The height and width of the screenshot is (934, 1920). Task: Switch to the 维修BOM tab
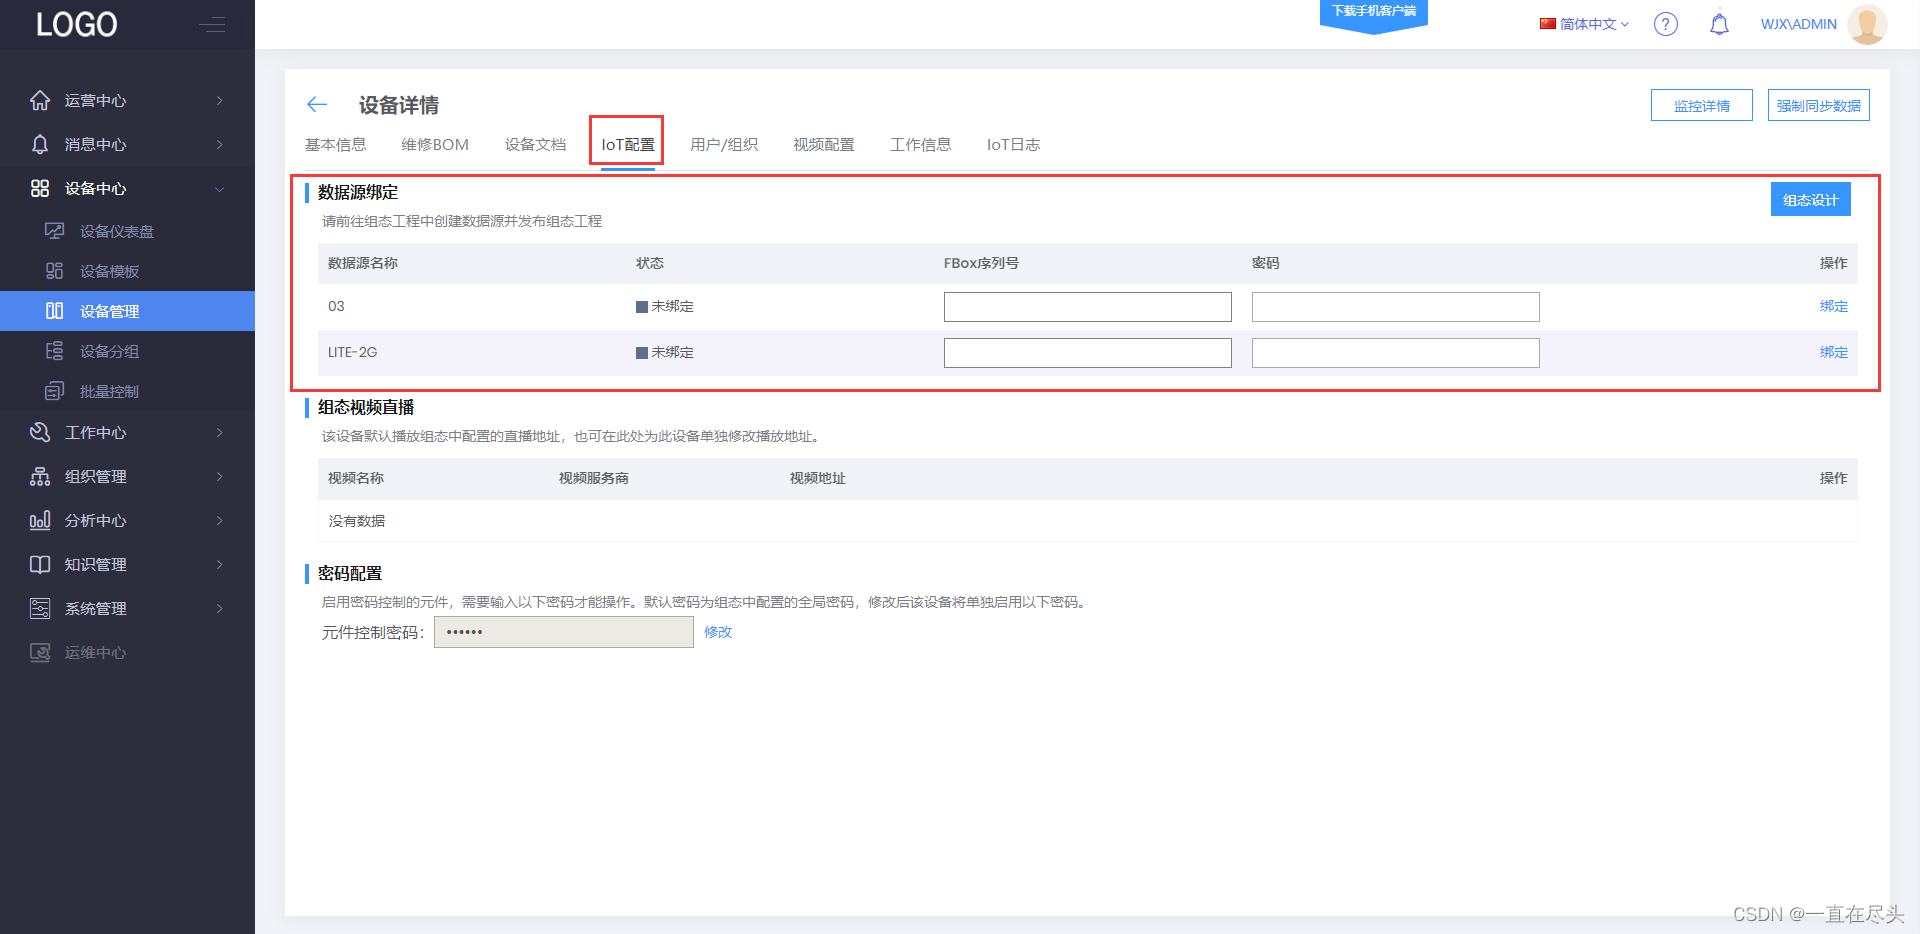[435, 145]
